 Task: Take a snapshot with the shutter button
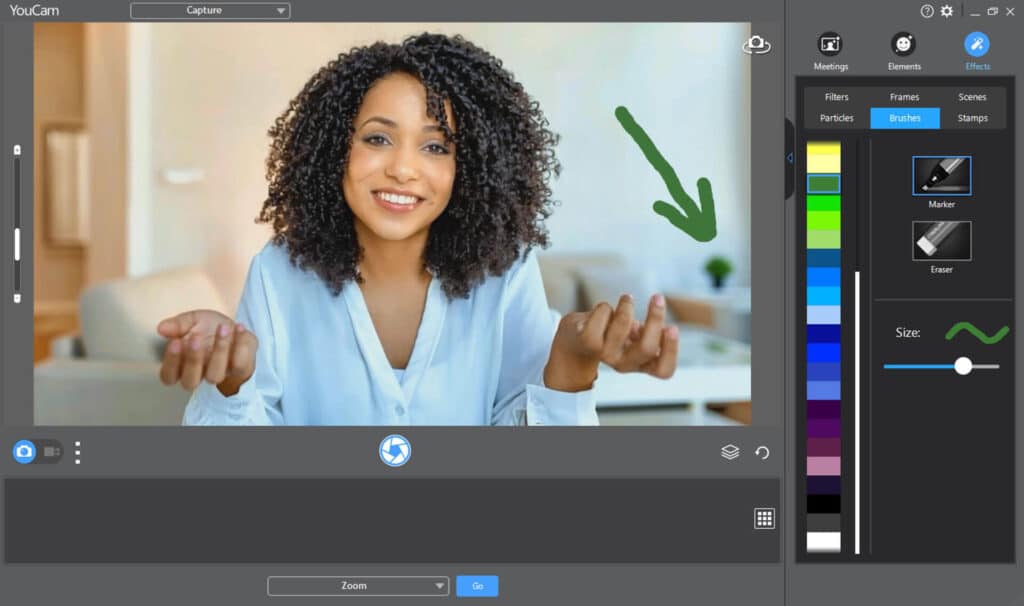pyautogui.click(x=395, y=451)
